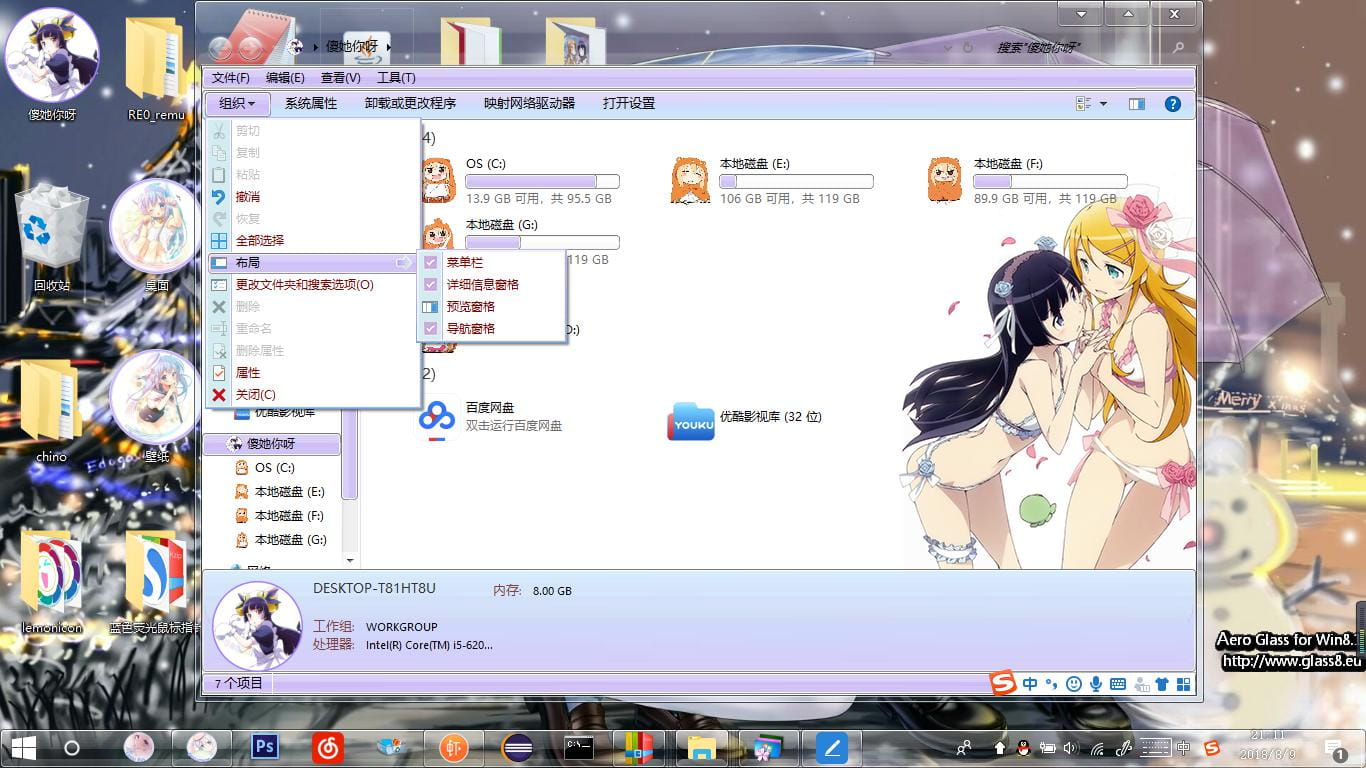
Task: Open the Sogou soft keyboard icon
Action: point(1119,684)
